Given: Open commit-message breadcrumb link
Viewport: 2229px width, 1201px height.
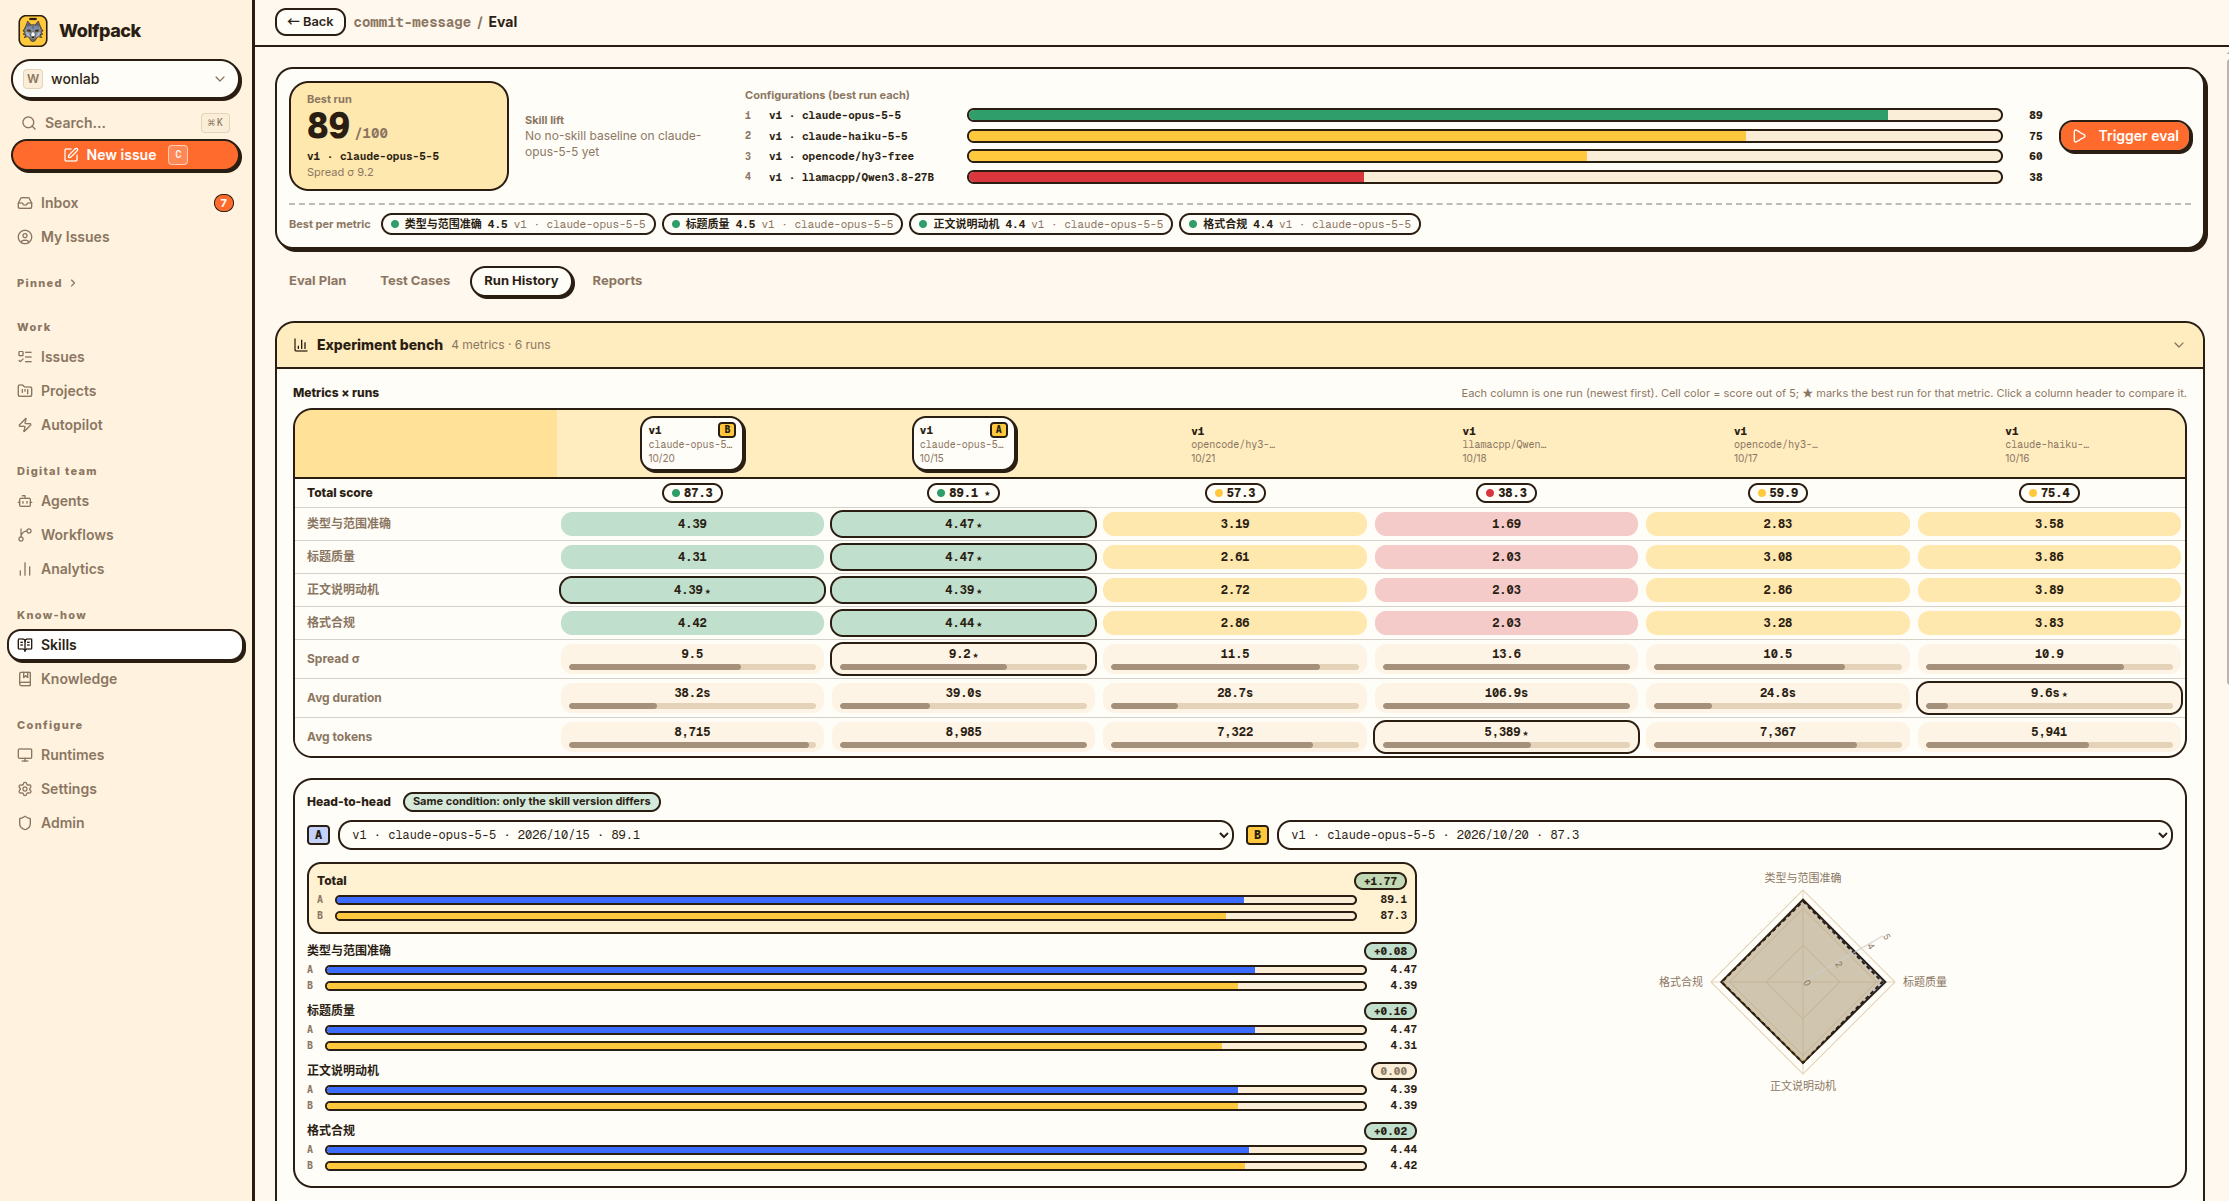Looking at the screenshot, I should [412, 22].
